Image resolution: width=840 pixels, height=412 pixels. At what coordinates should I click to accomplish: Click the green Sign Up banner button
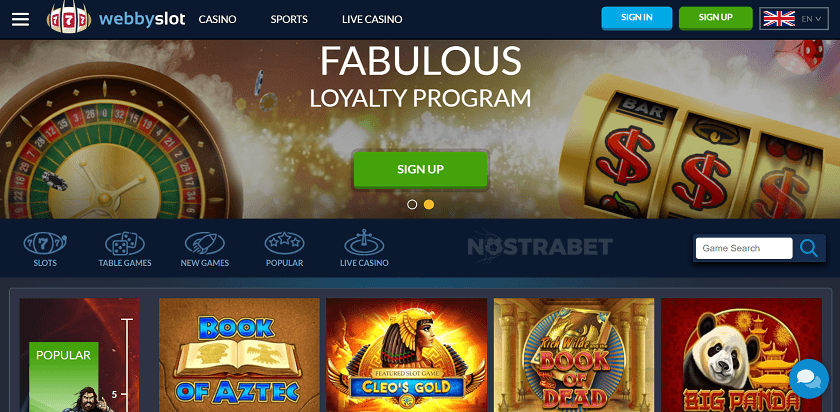(421, 169)
